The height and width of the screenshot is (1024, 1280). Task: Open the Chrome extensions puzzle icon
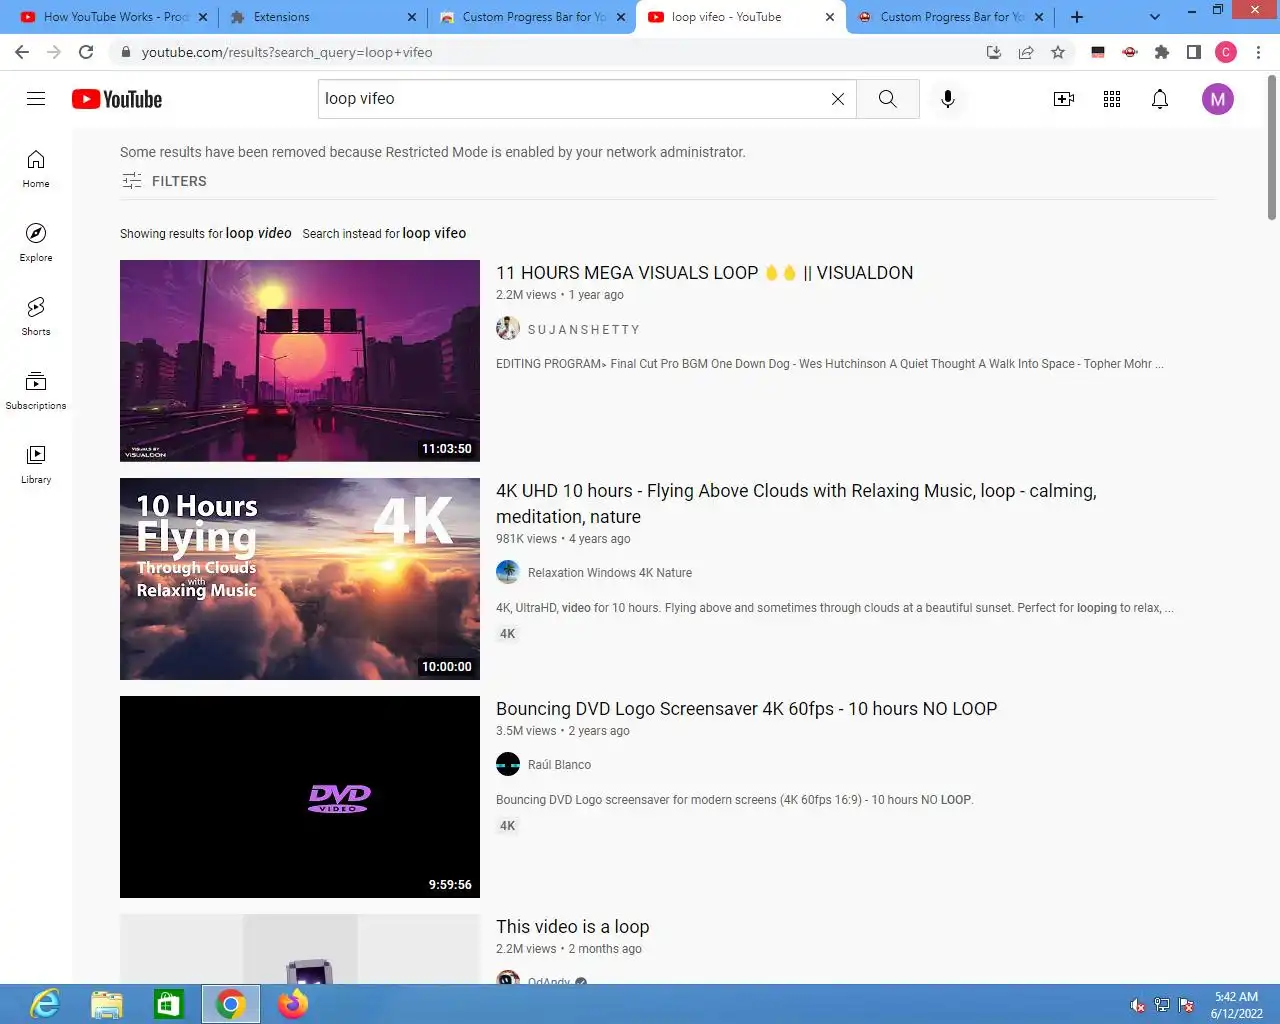coord(1162,52)
